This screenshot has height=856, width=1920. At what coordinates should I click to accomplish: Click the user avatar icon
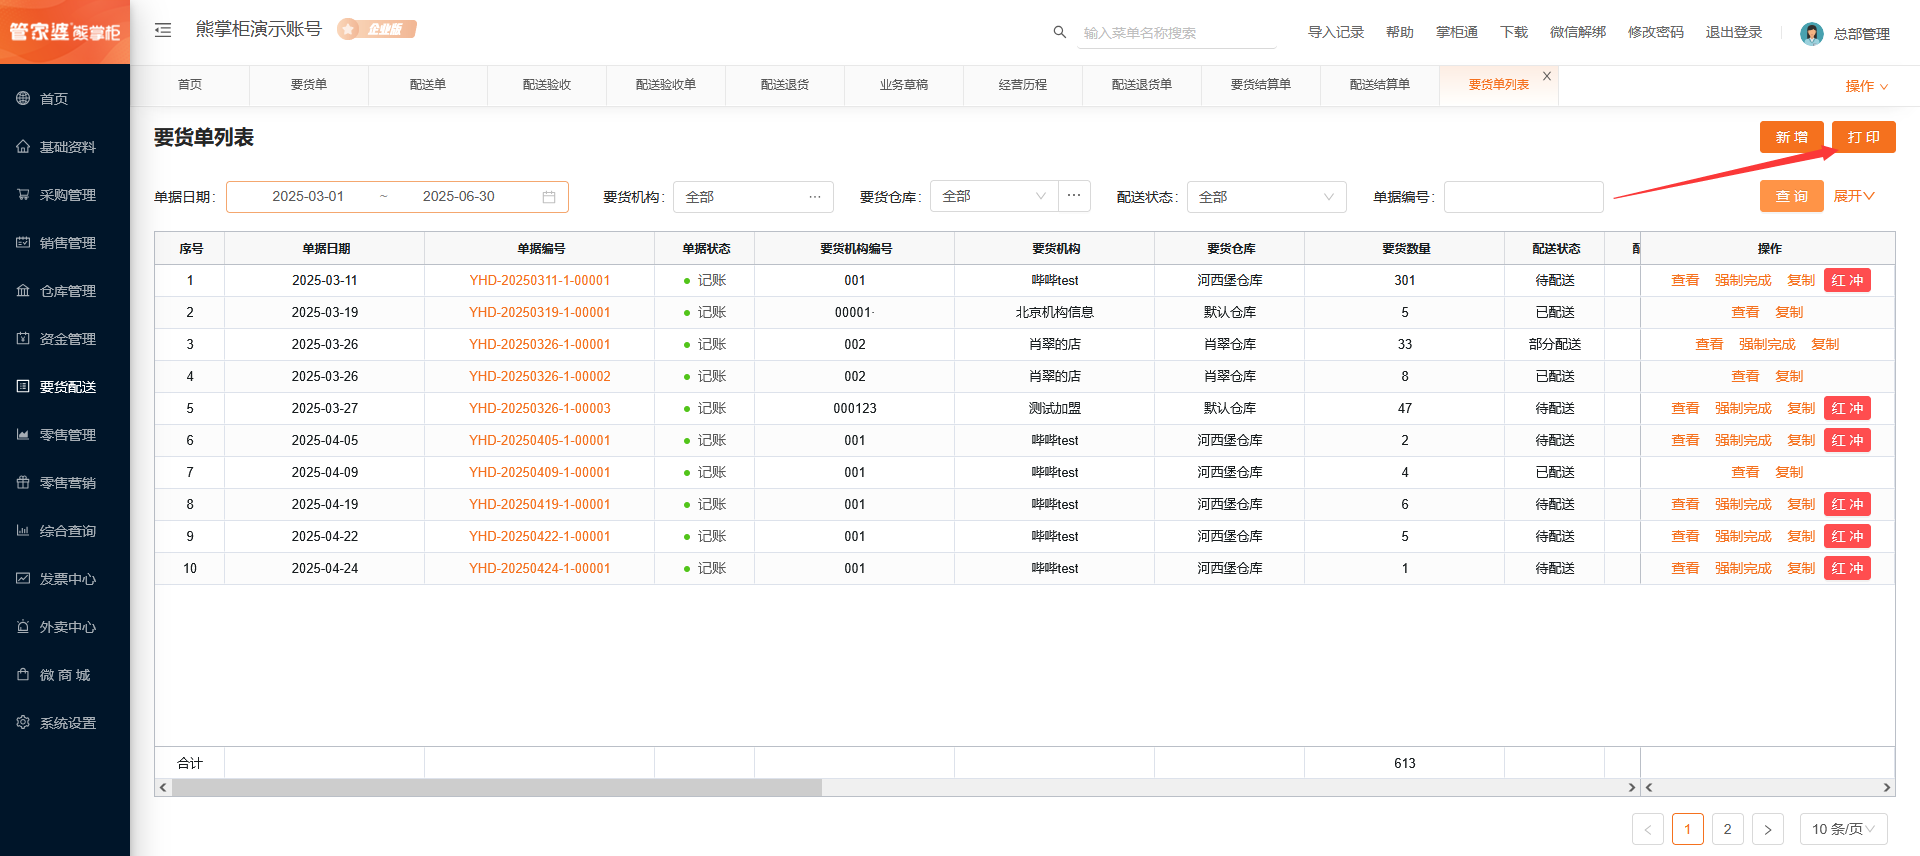tap(1811, 34)
